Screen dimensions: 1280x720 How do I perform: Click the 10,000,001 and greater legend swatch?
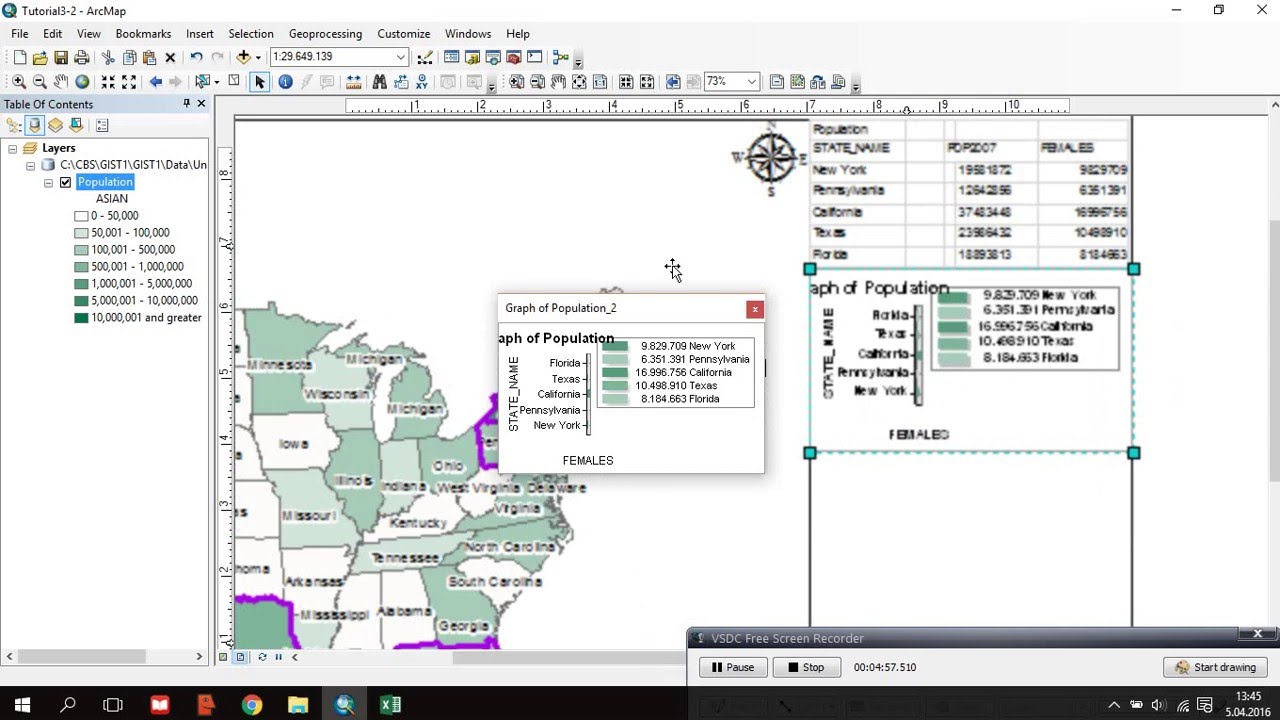[x=82, y=318]
